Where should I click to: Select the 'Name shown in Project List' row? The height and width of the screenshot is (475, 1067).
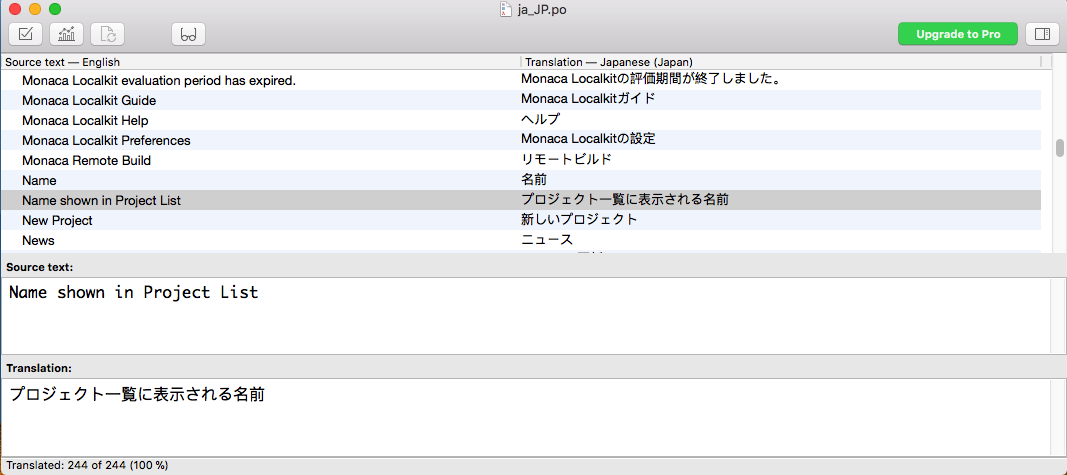[x=521, y=200]
